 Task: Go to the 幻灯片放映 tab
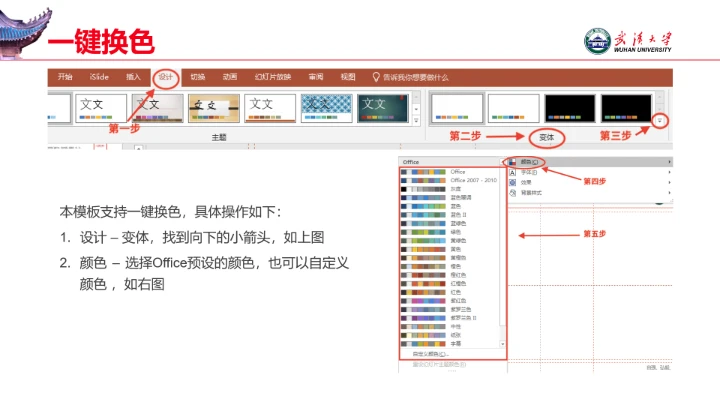tap(273, 77)
